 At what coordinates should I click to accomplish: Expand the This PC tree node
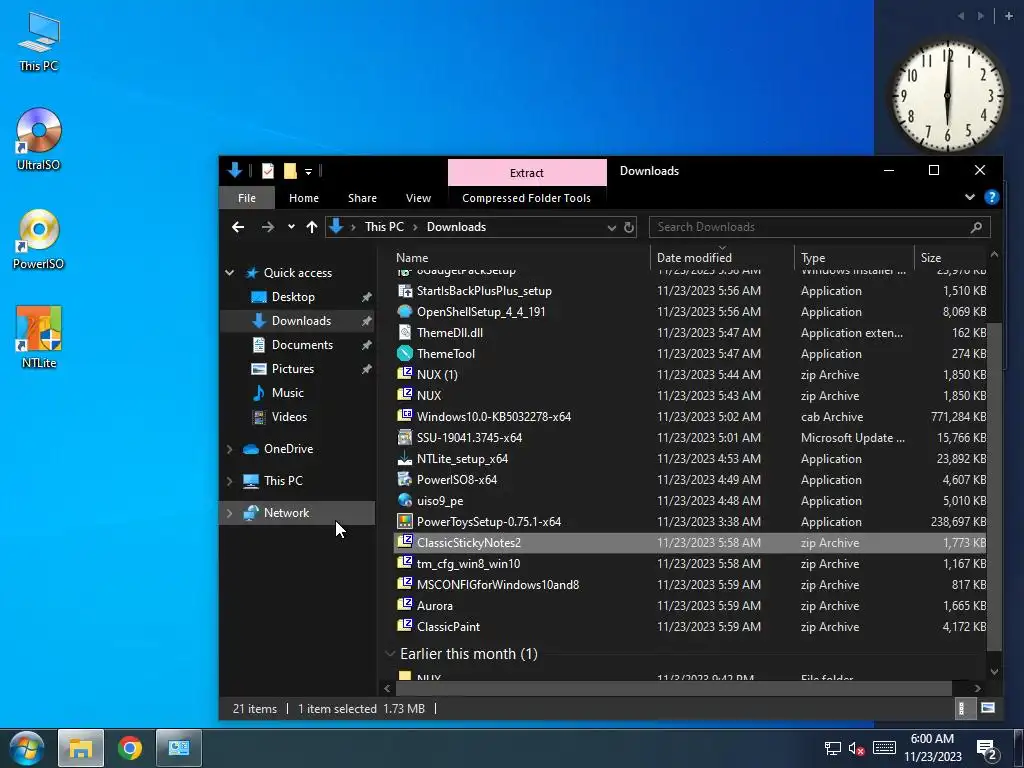(230, 481)
